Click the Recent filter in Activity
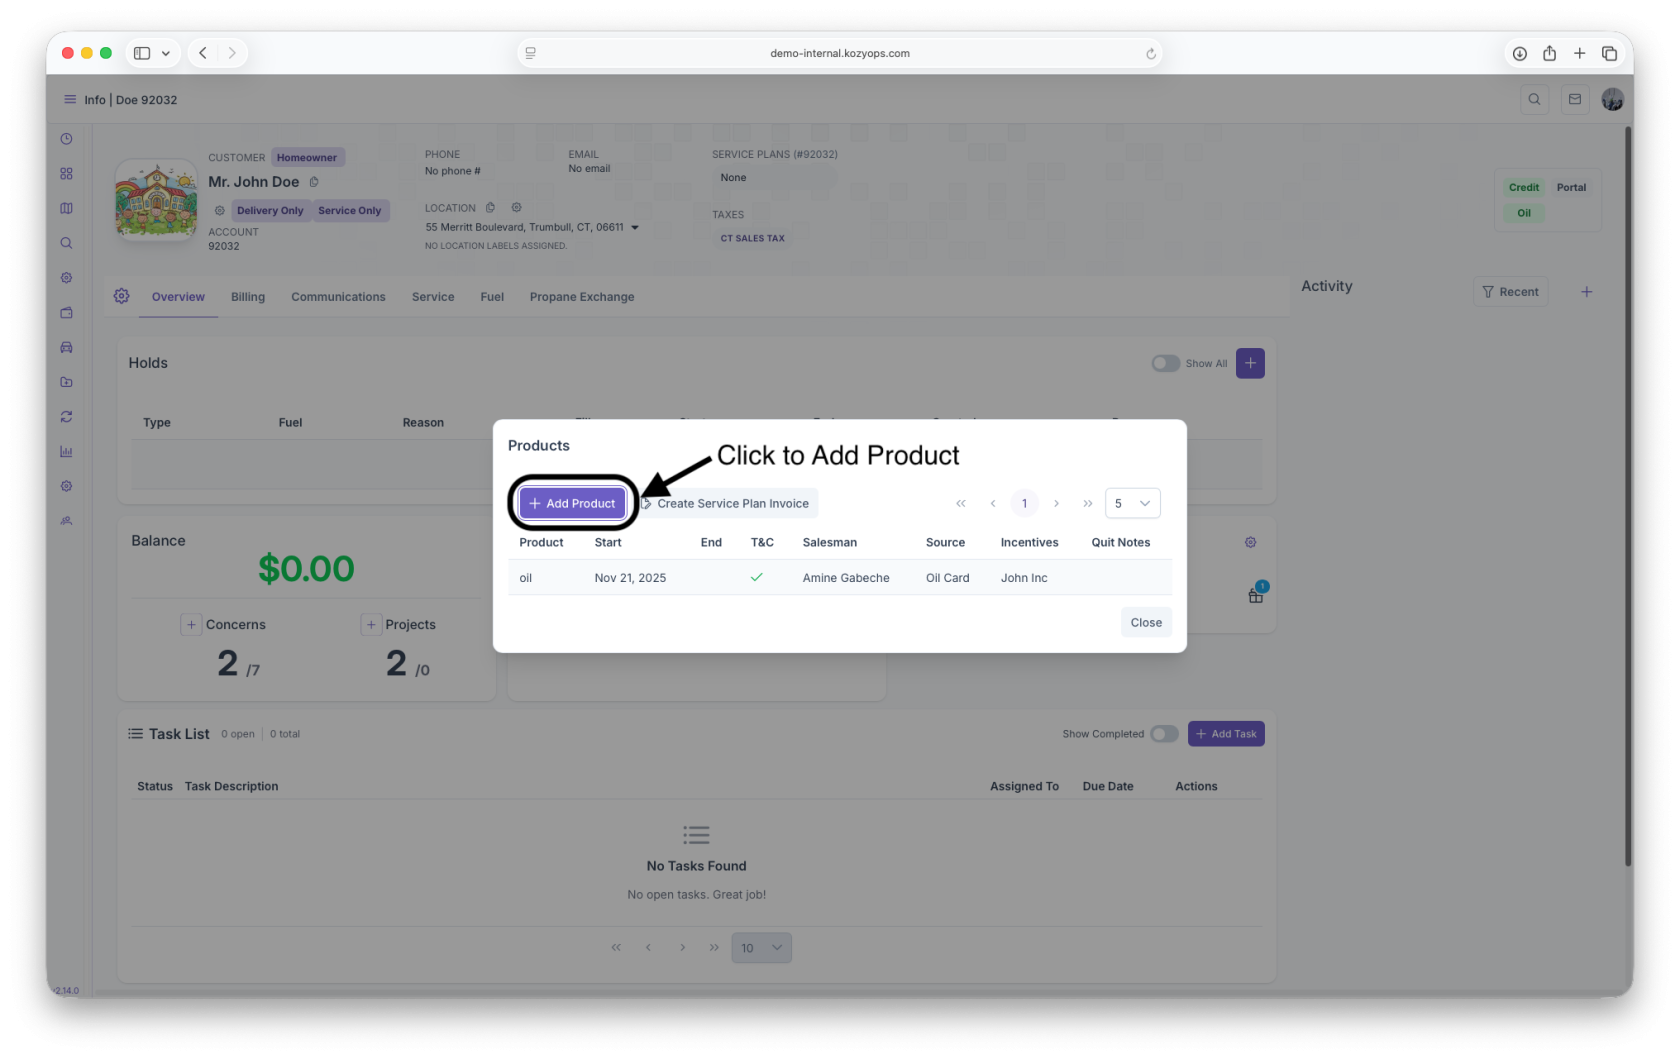The height and width of the screenshot is (1059, 1680). click(1510, 292)
